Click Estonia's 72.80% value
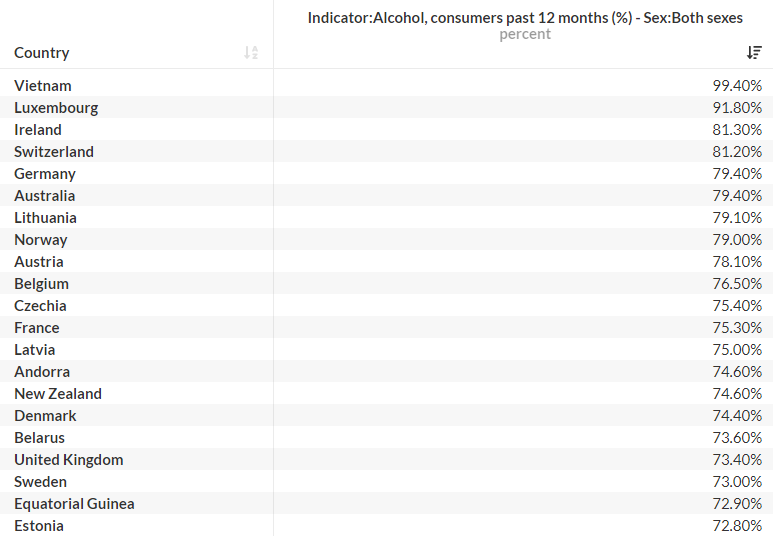The width and height of the screenshot is (773, 536). (737, 526)
